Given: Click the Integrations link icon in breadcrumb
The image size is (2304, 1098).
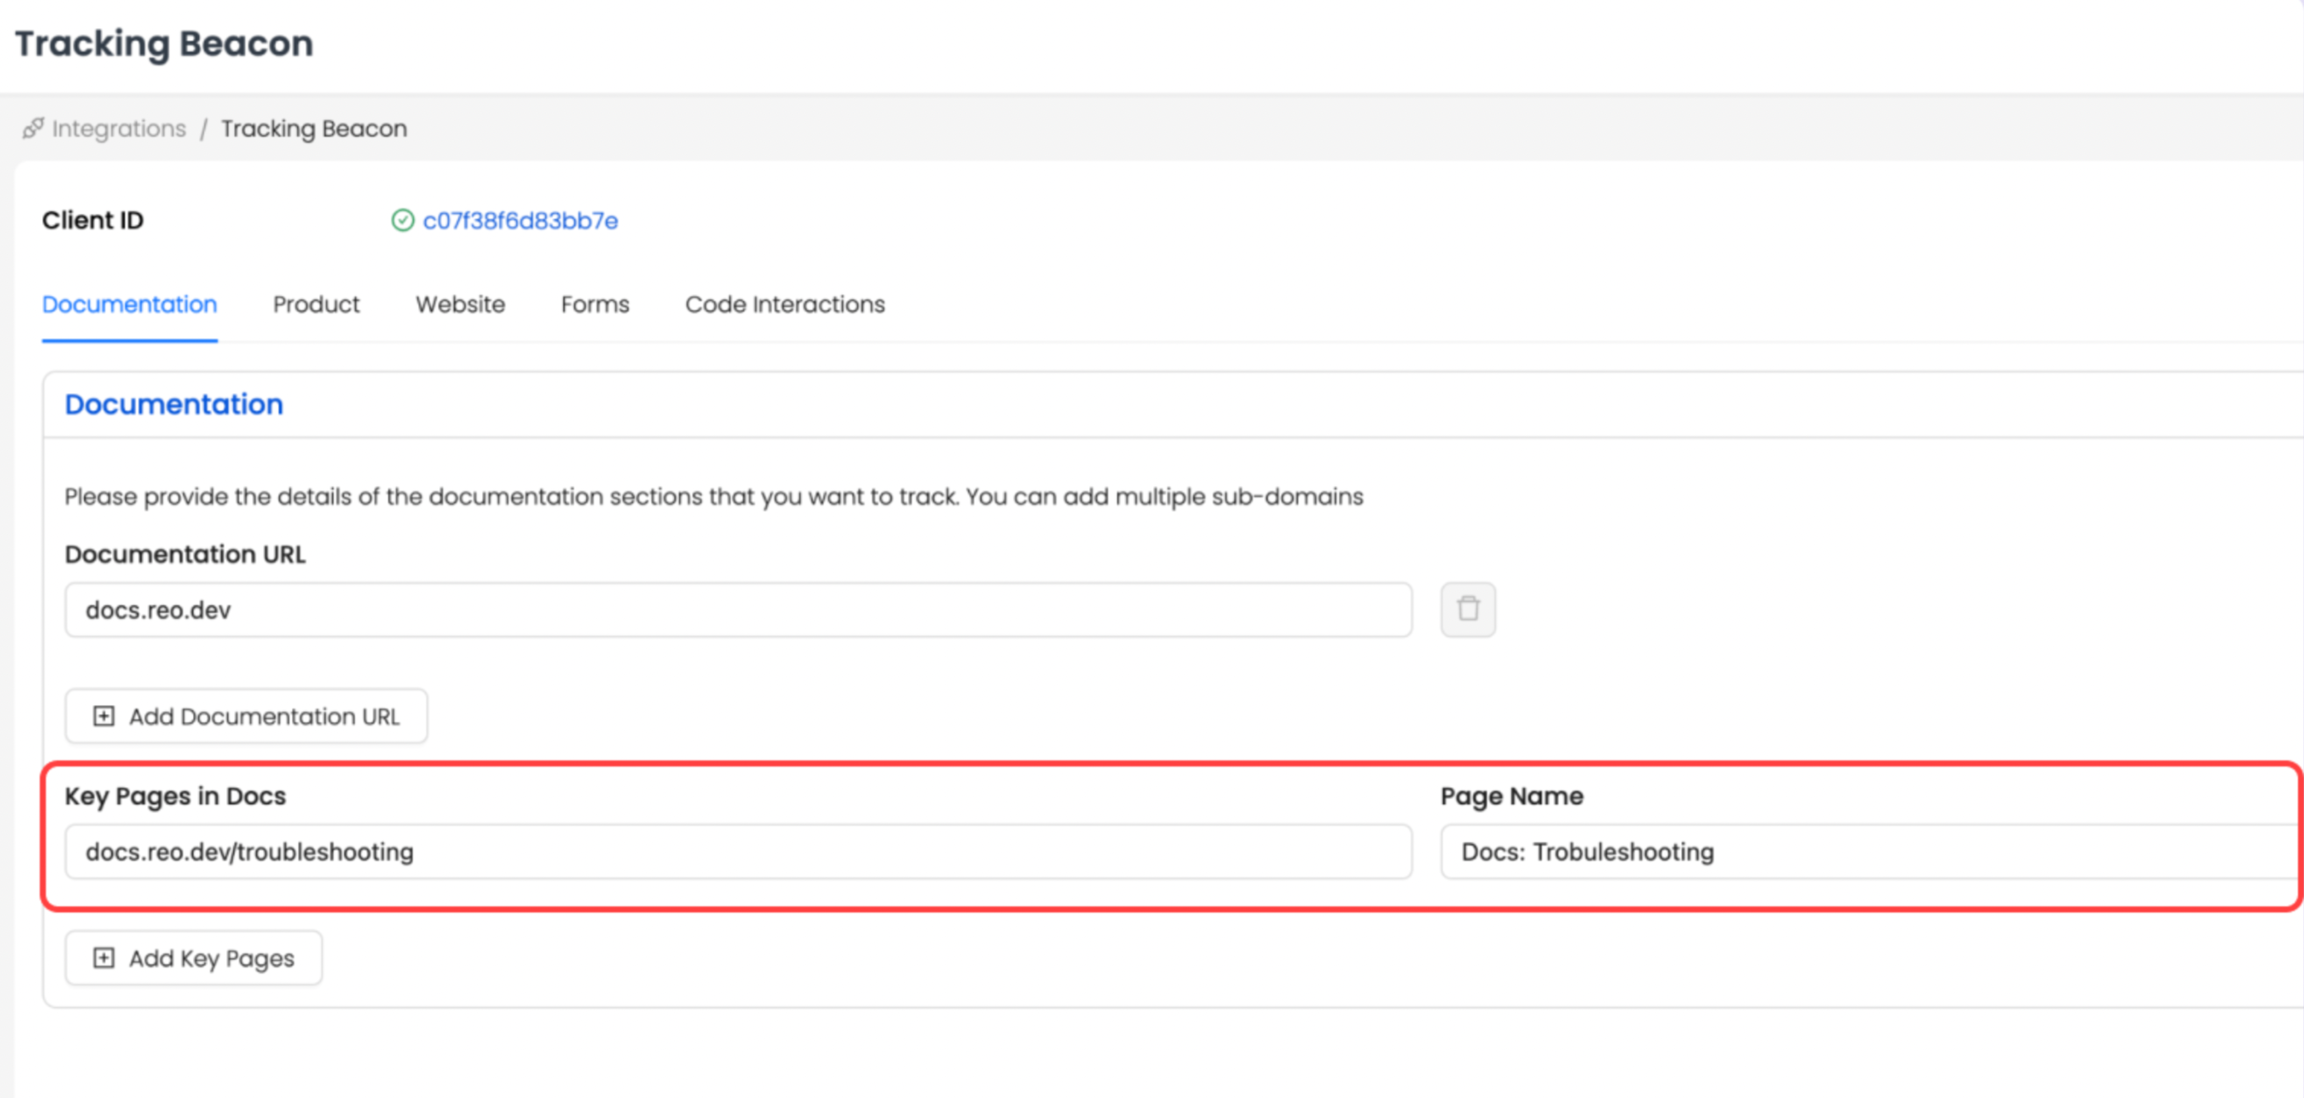Looking at the screenshot, I should (33, 128).
